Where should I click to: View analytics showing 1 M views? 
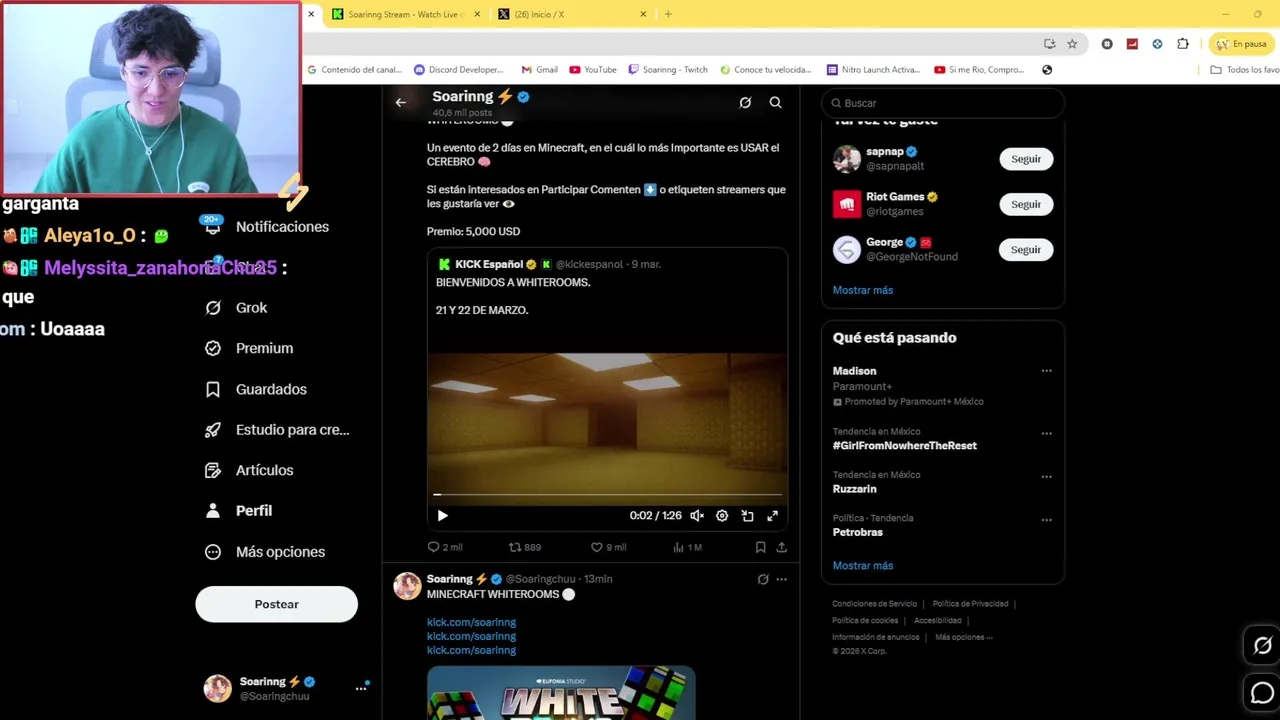tap(687, 547)
